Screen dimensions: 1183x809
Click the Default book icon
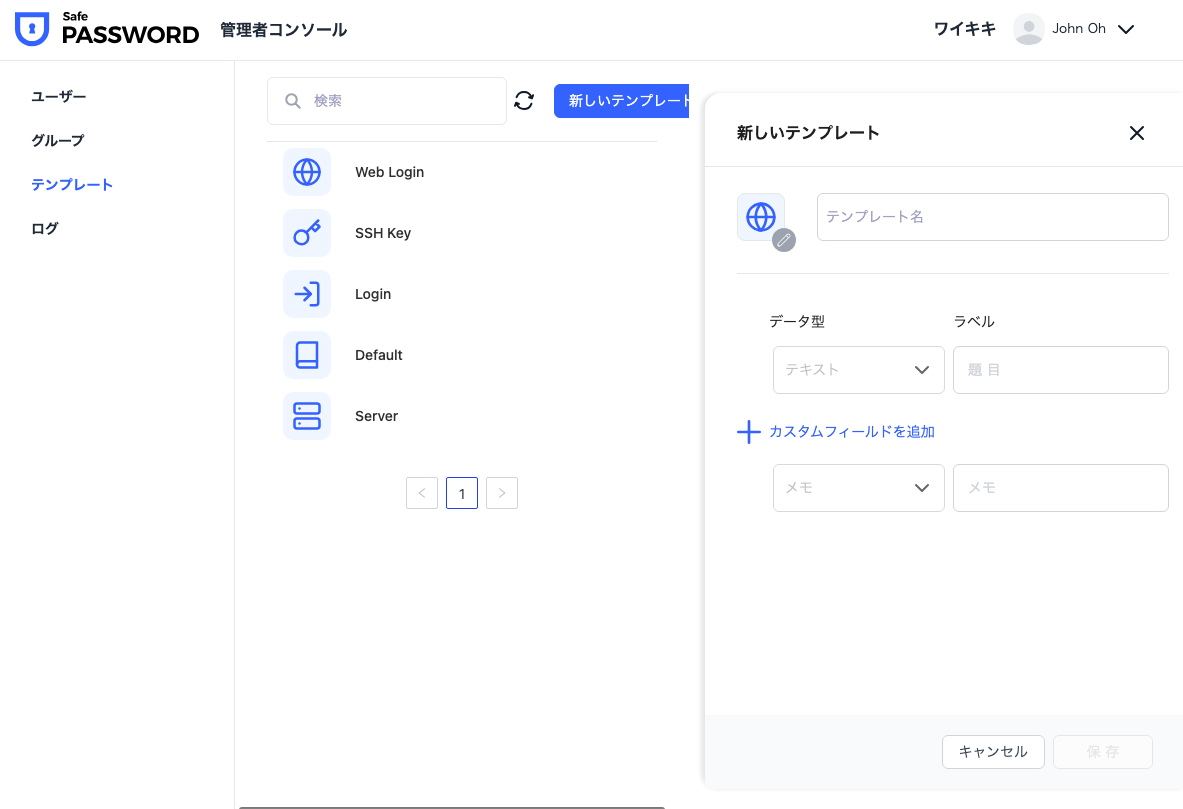coord(307,355)
